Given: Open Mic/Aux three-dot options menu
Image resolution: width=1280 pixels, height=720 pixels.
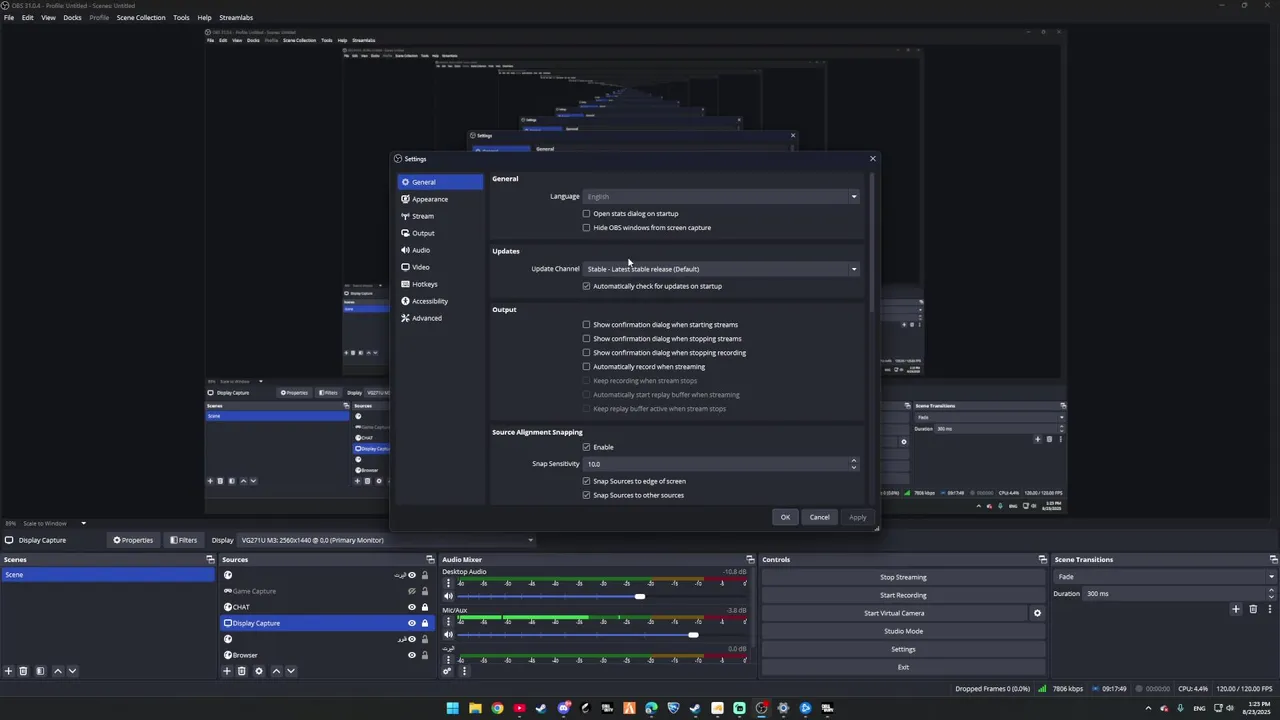Looking at the screenshot, I should (x=448, y=621).
